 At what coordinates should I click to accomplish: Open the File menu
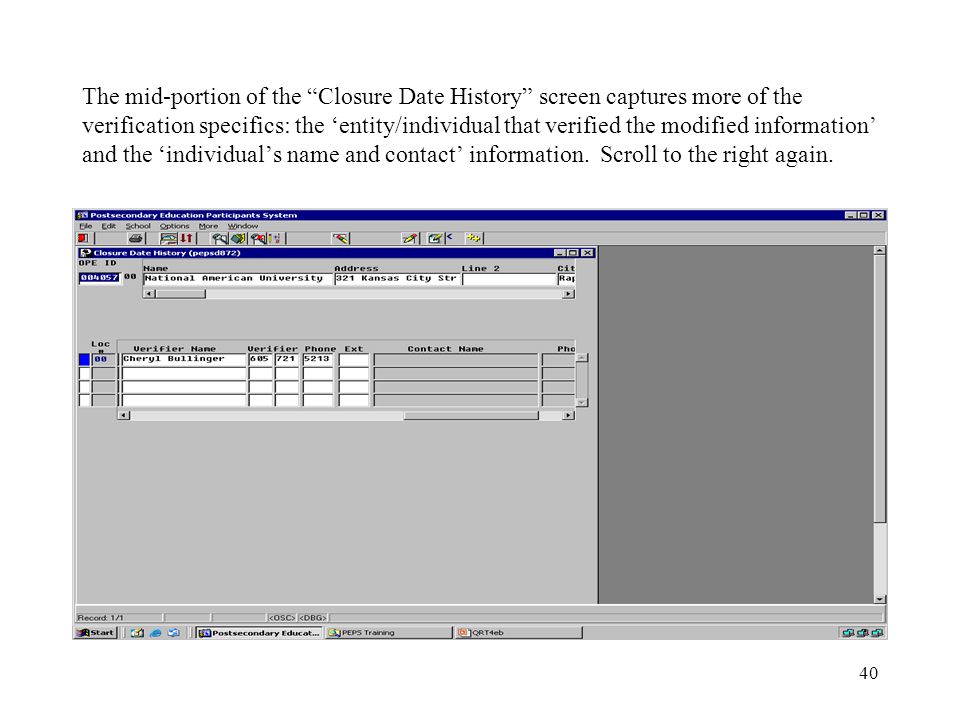[x=86, y=226]
